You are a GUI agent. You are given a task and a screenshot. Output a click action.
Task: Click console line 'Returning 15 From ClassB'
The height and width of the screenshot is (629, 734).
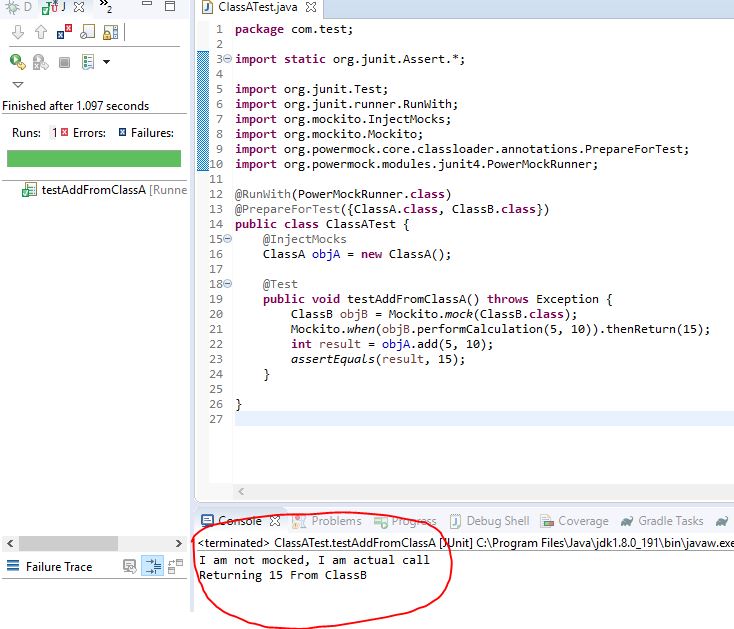283,575
